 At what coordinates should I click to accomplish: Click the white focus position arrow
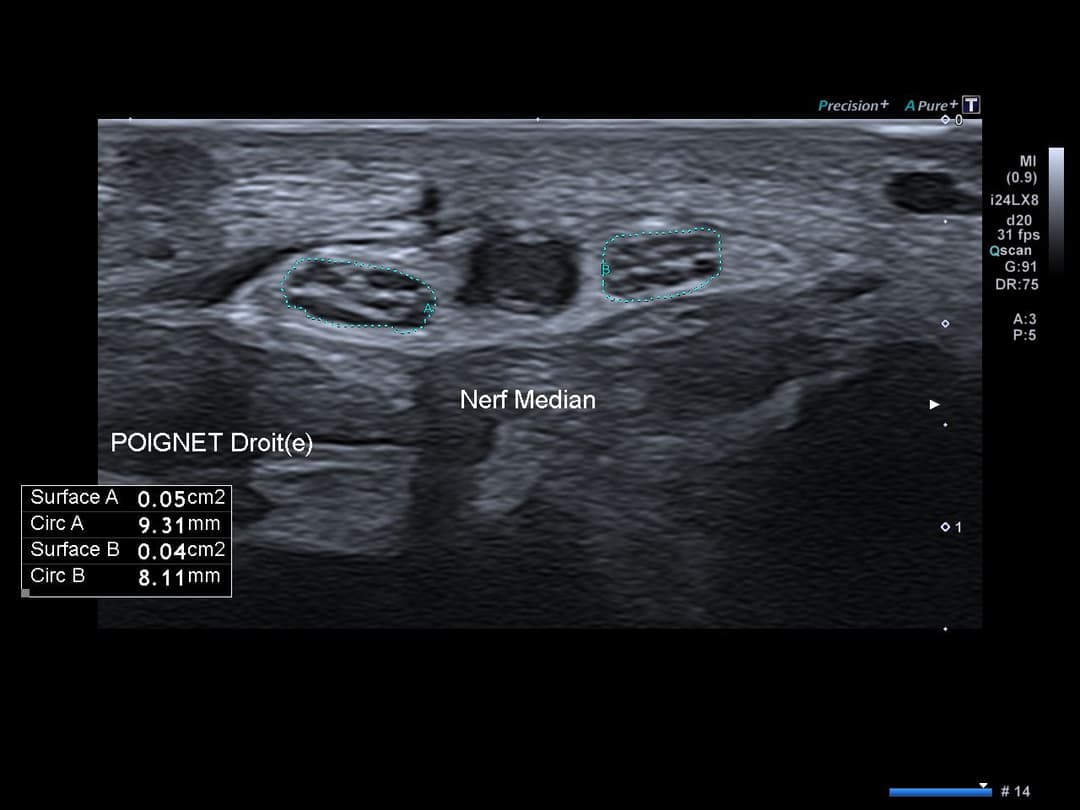[x=935, y=404]
